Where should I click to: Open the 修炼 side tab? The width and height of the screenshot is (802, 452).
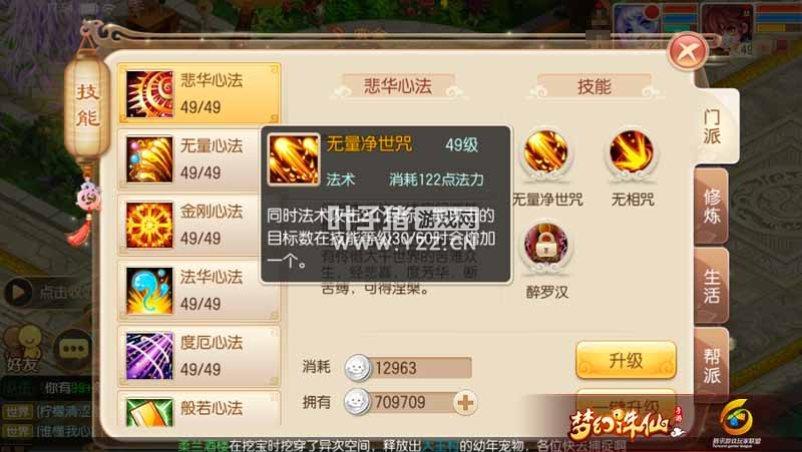coord(711,206)
